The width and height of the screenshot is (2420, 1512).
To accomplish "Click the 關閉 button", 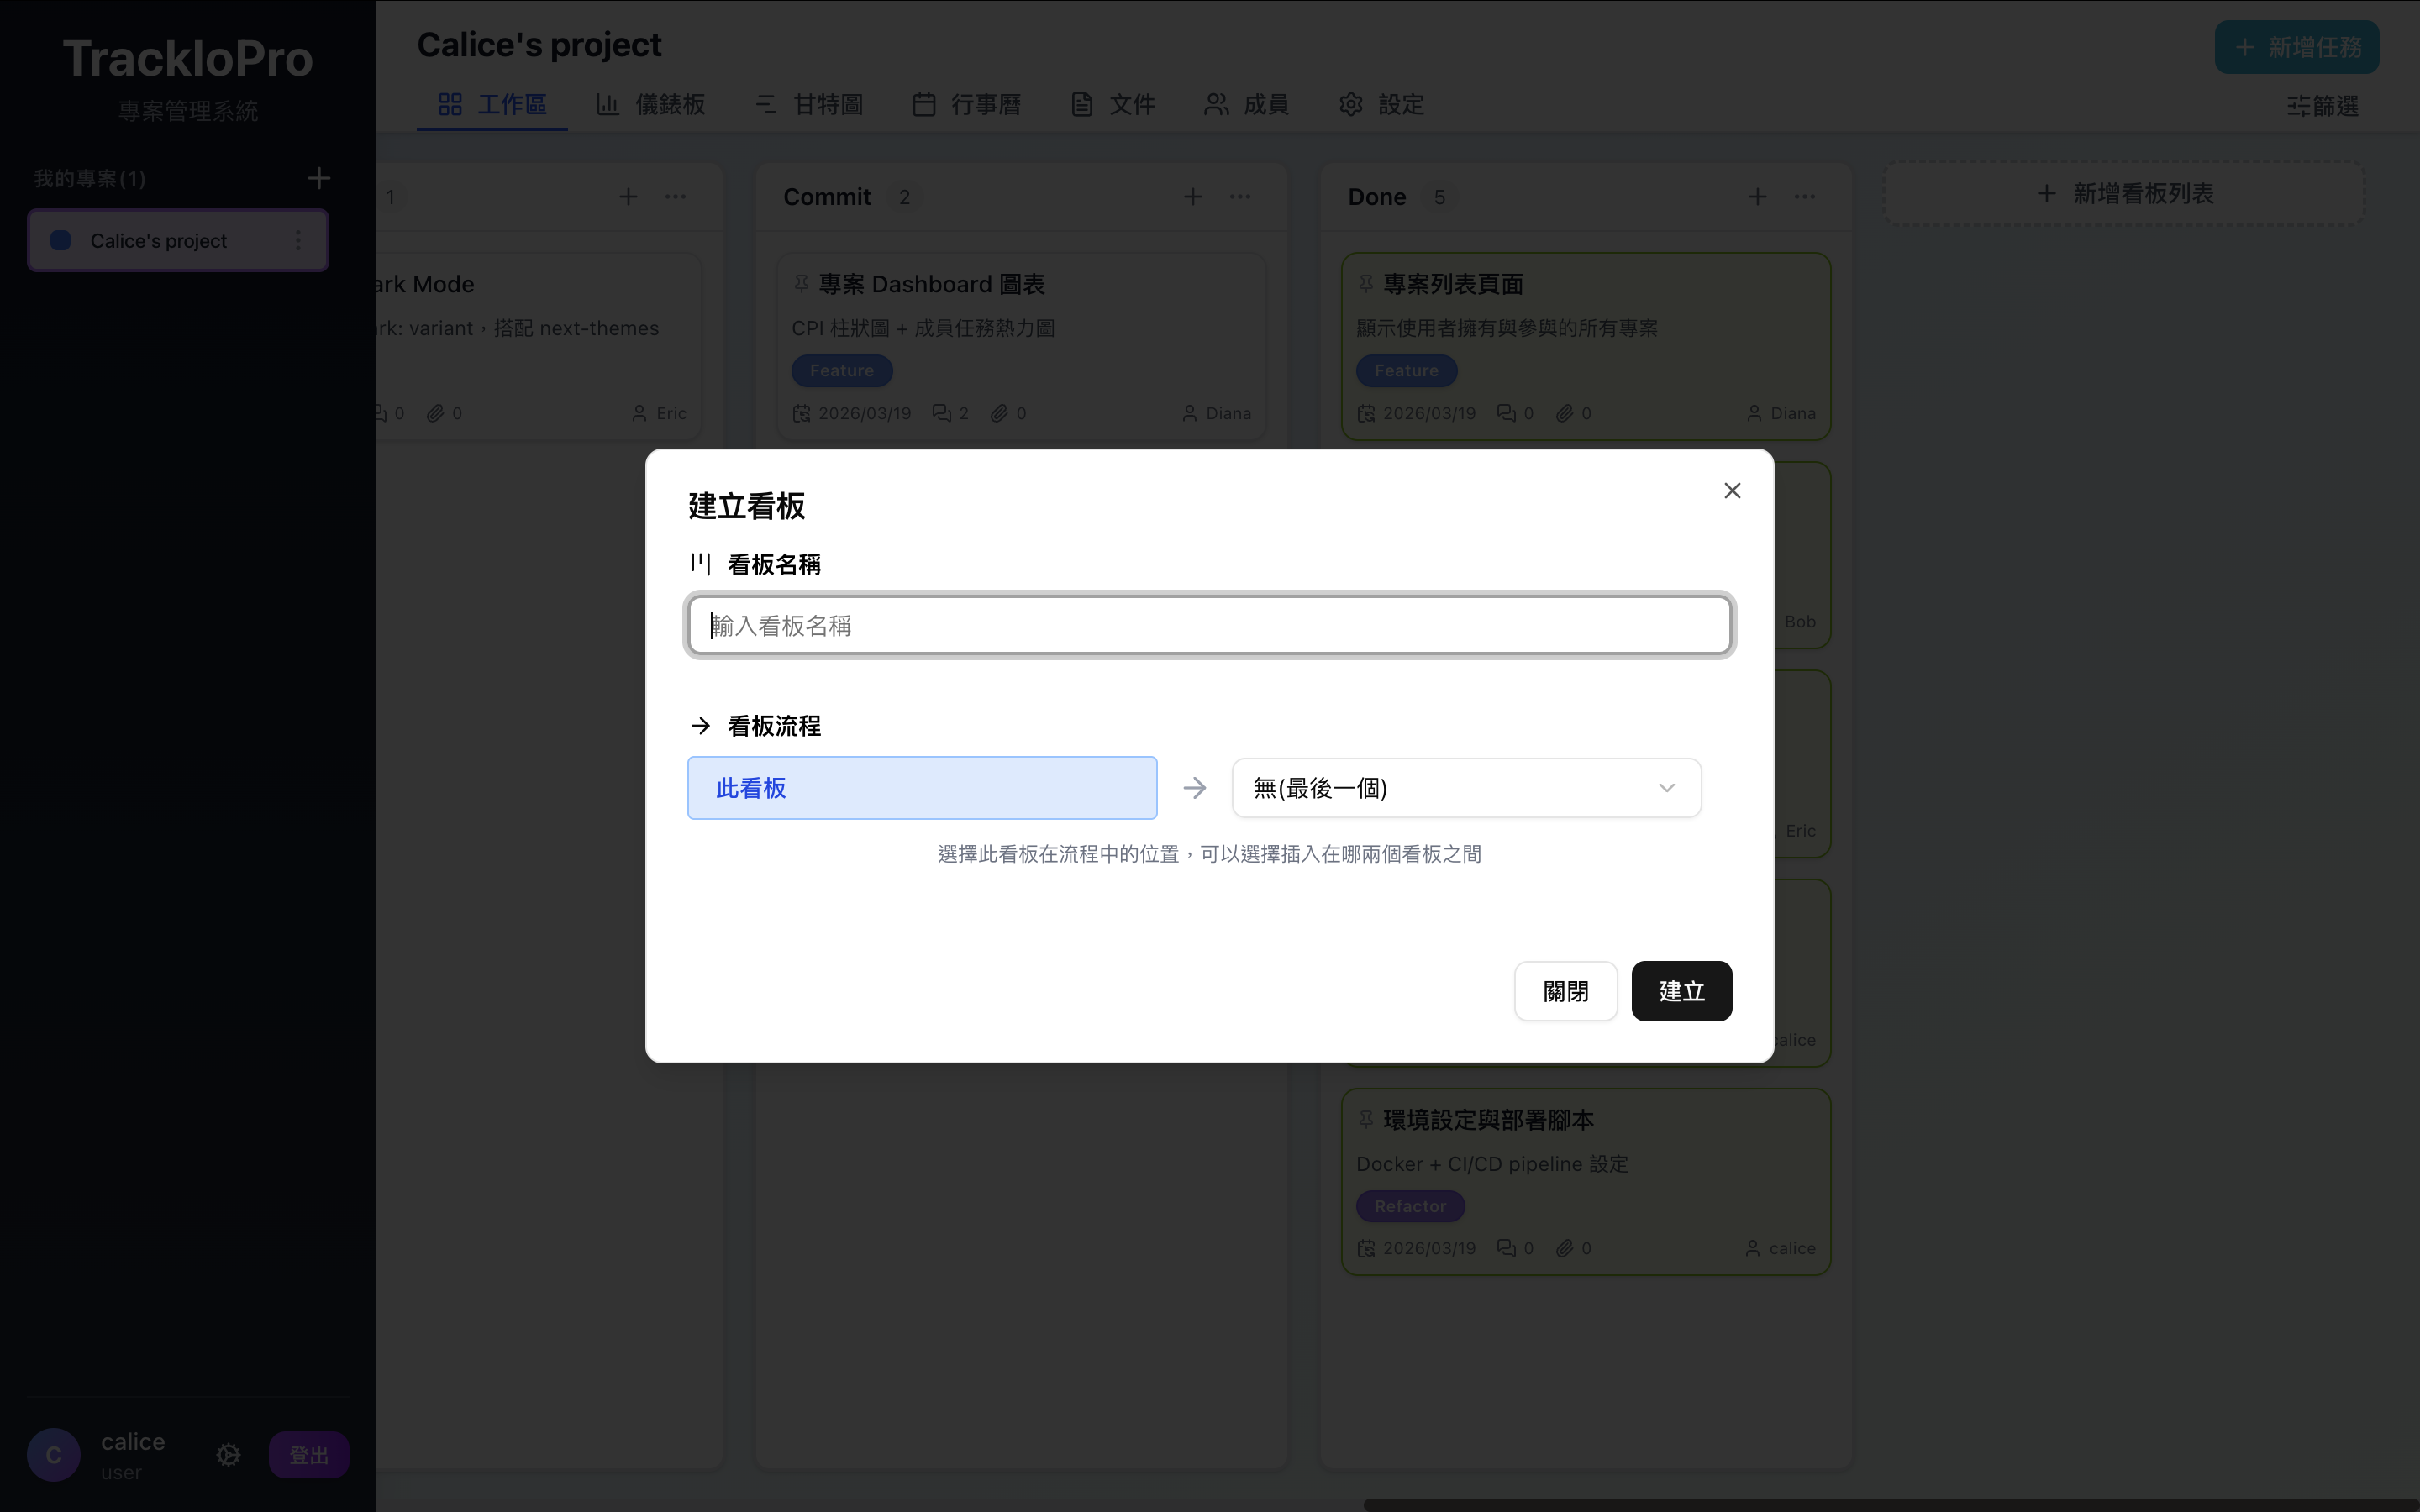I will (x=1565, y=991).
